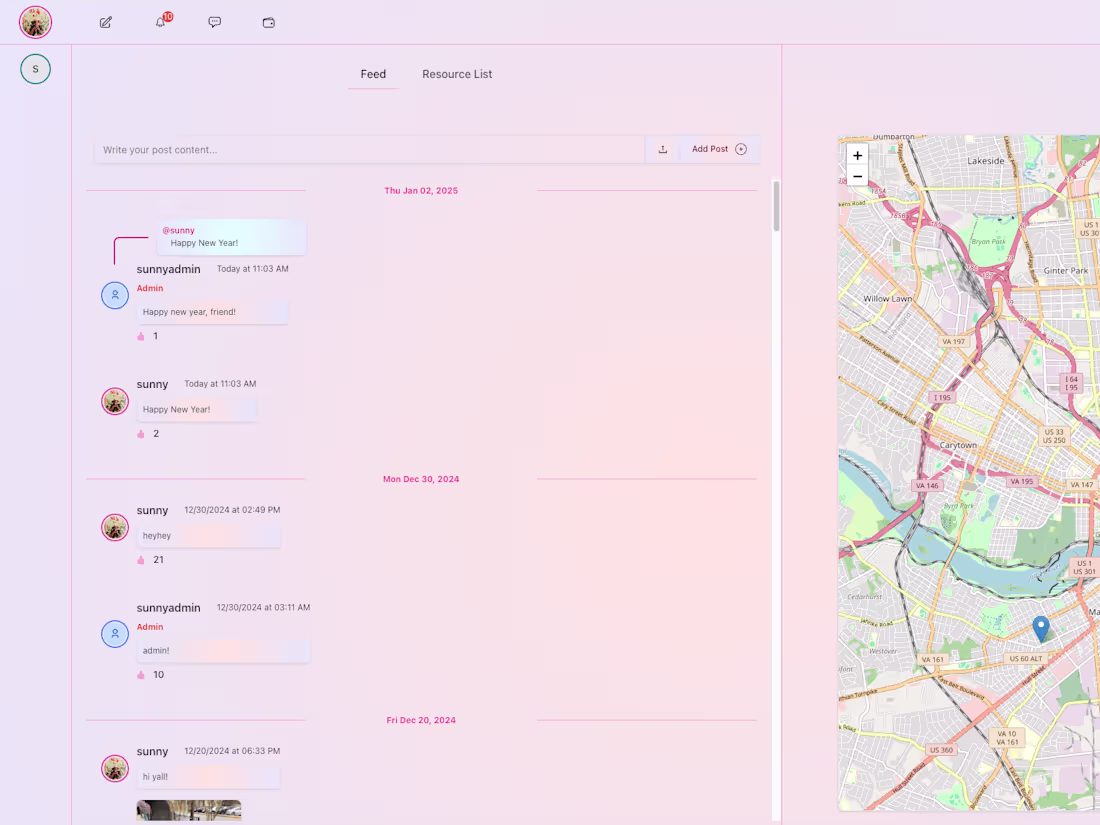Click the blue location marker on map
Viewport: 1100px width, 825px height.
(1041, 629)
